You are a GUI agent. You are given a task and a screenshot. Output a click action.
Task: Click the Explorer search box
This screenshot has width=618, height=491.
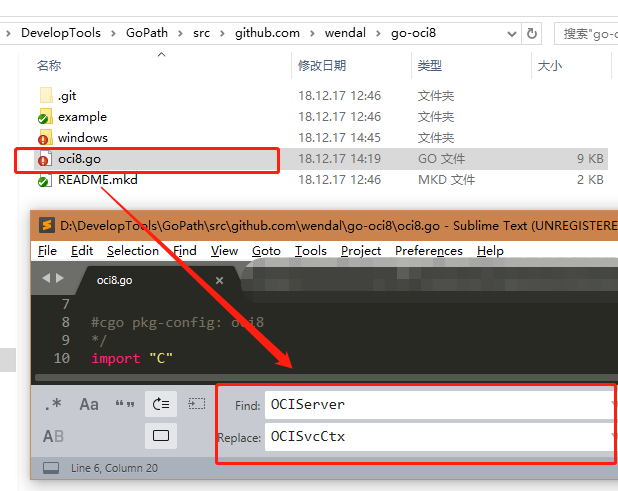586,33
